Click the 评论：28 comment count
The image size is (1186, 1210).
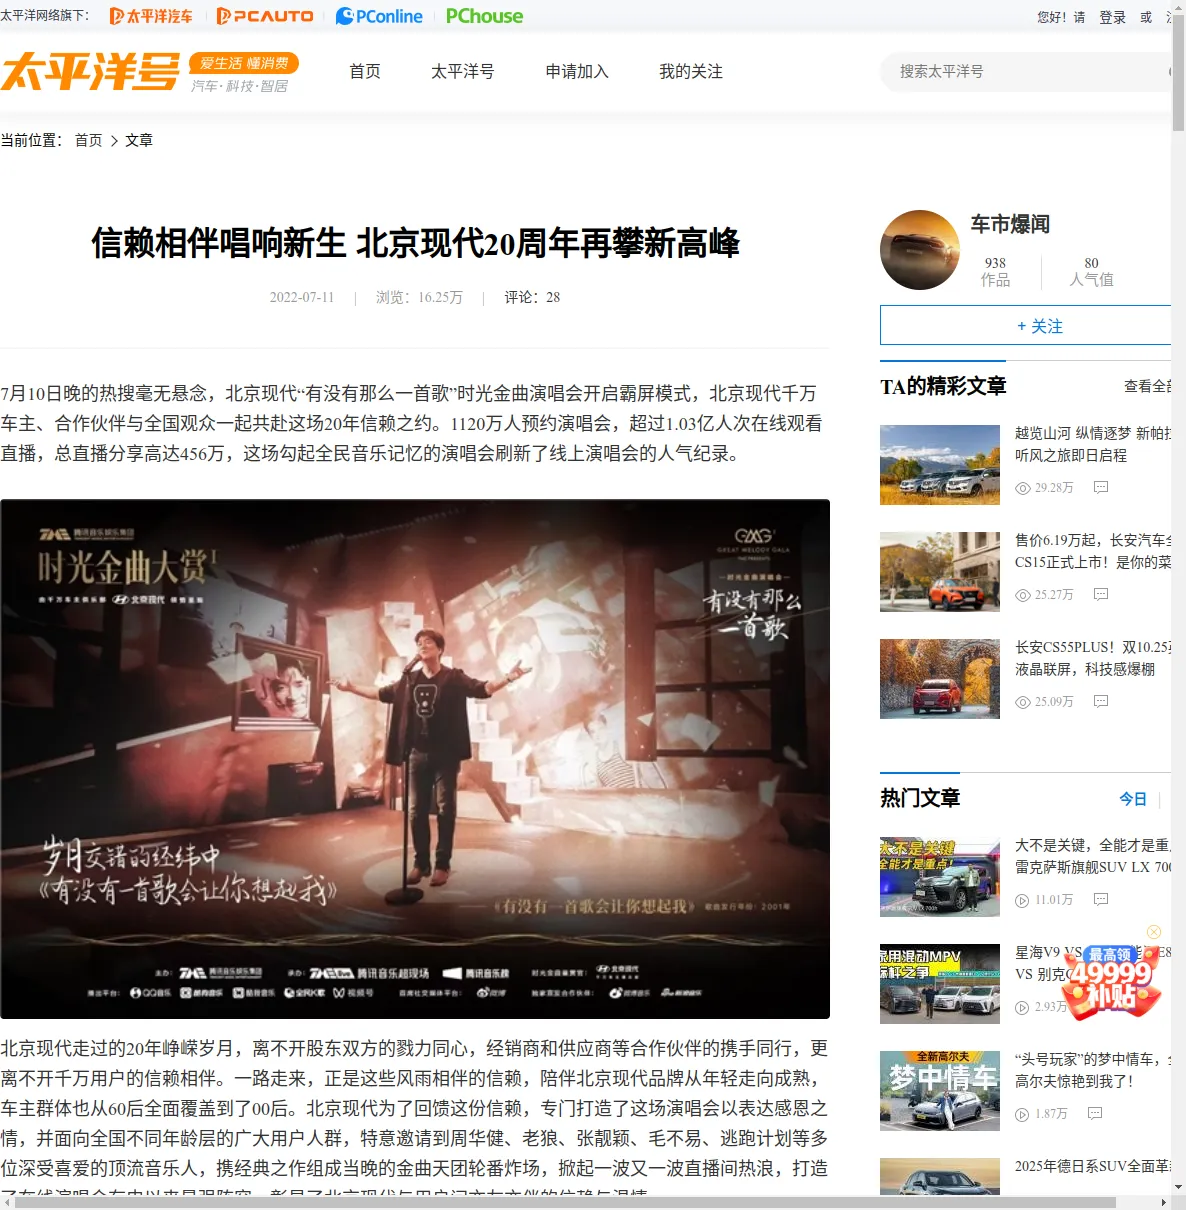[532, 298]
